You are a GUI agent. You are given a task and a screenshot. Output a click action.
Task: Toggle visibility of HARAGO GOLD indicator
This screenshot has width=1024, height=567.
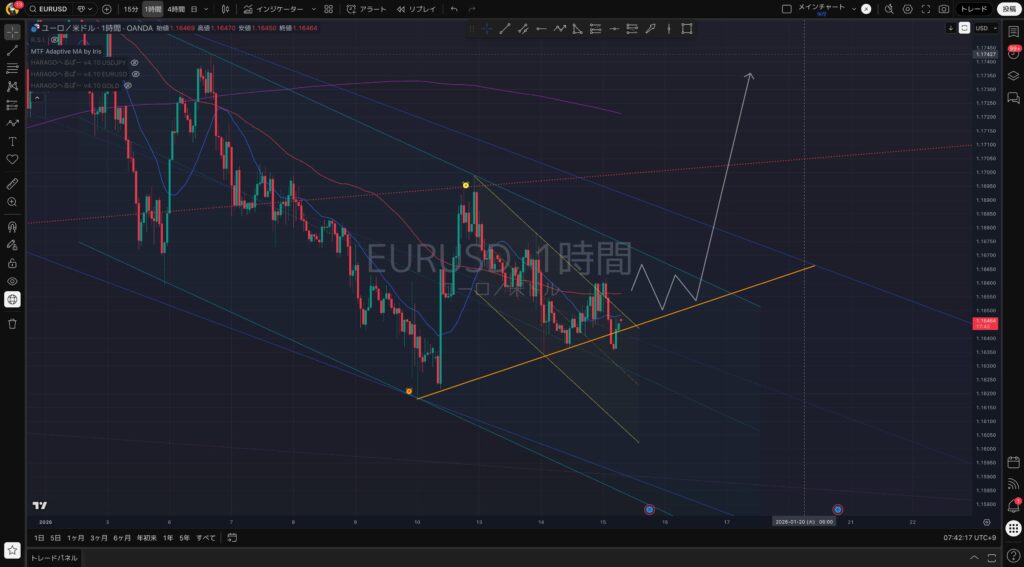[x=128, y=86]
